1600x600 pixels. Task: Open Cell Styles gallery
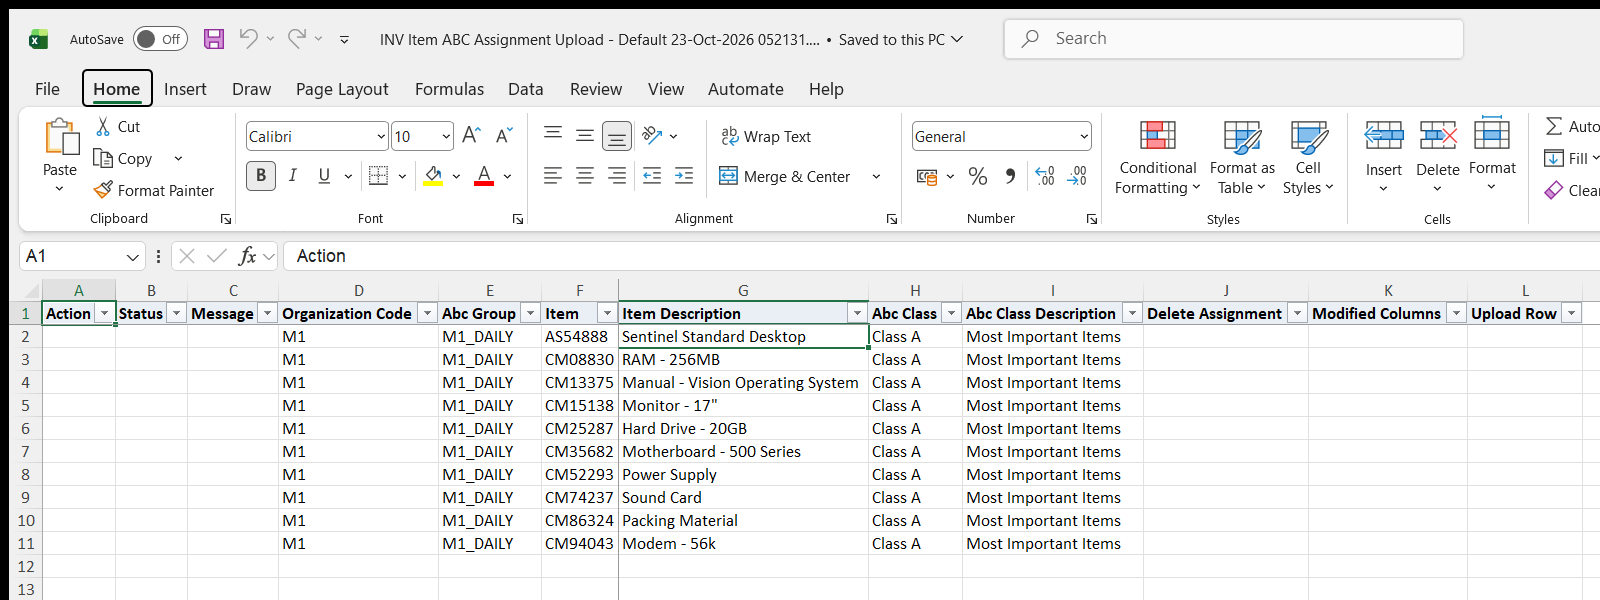coord(1308,158)
